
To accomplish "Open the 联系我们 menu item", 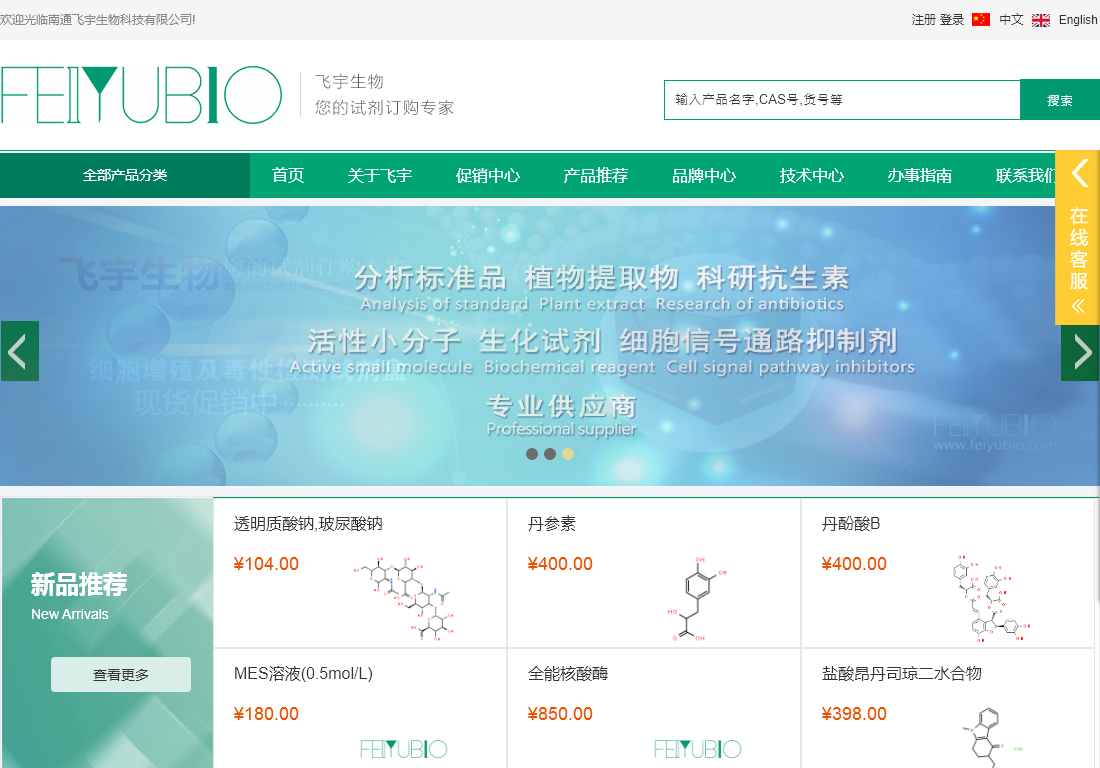I will click(x=1025, y=175).
